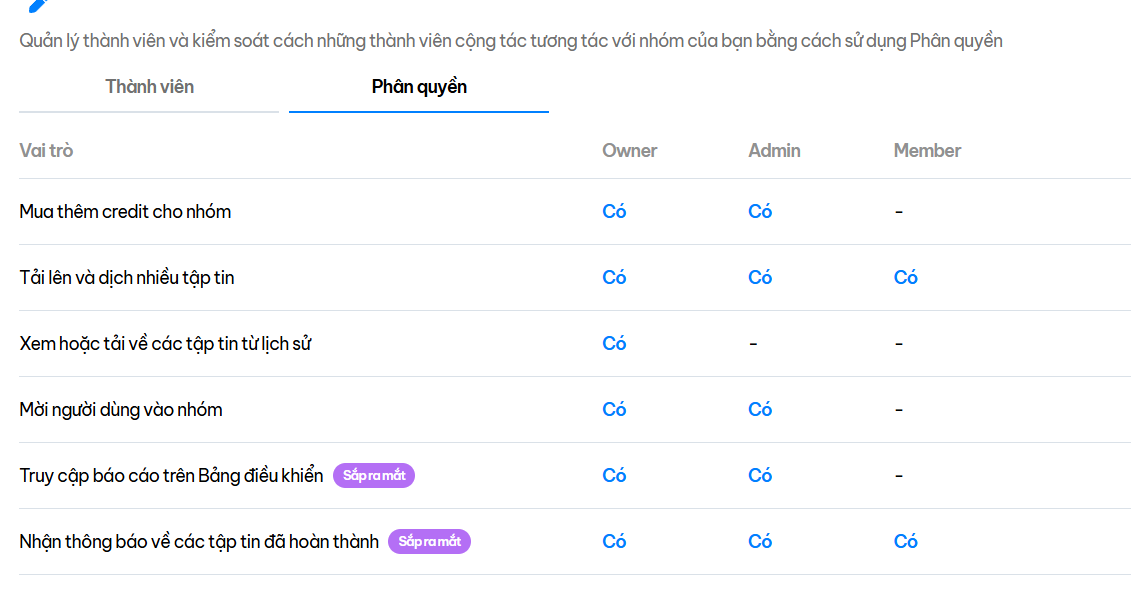The width and height of the screenshot is (1131, 600).
Task: Click Owner's Có for Mua thêm credit
Action: click(615, 211)
